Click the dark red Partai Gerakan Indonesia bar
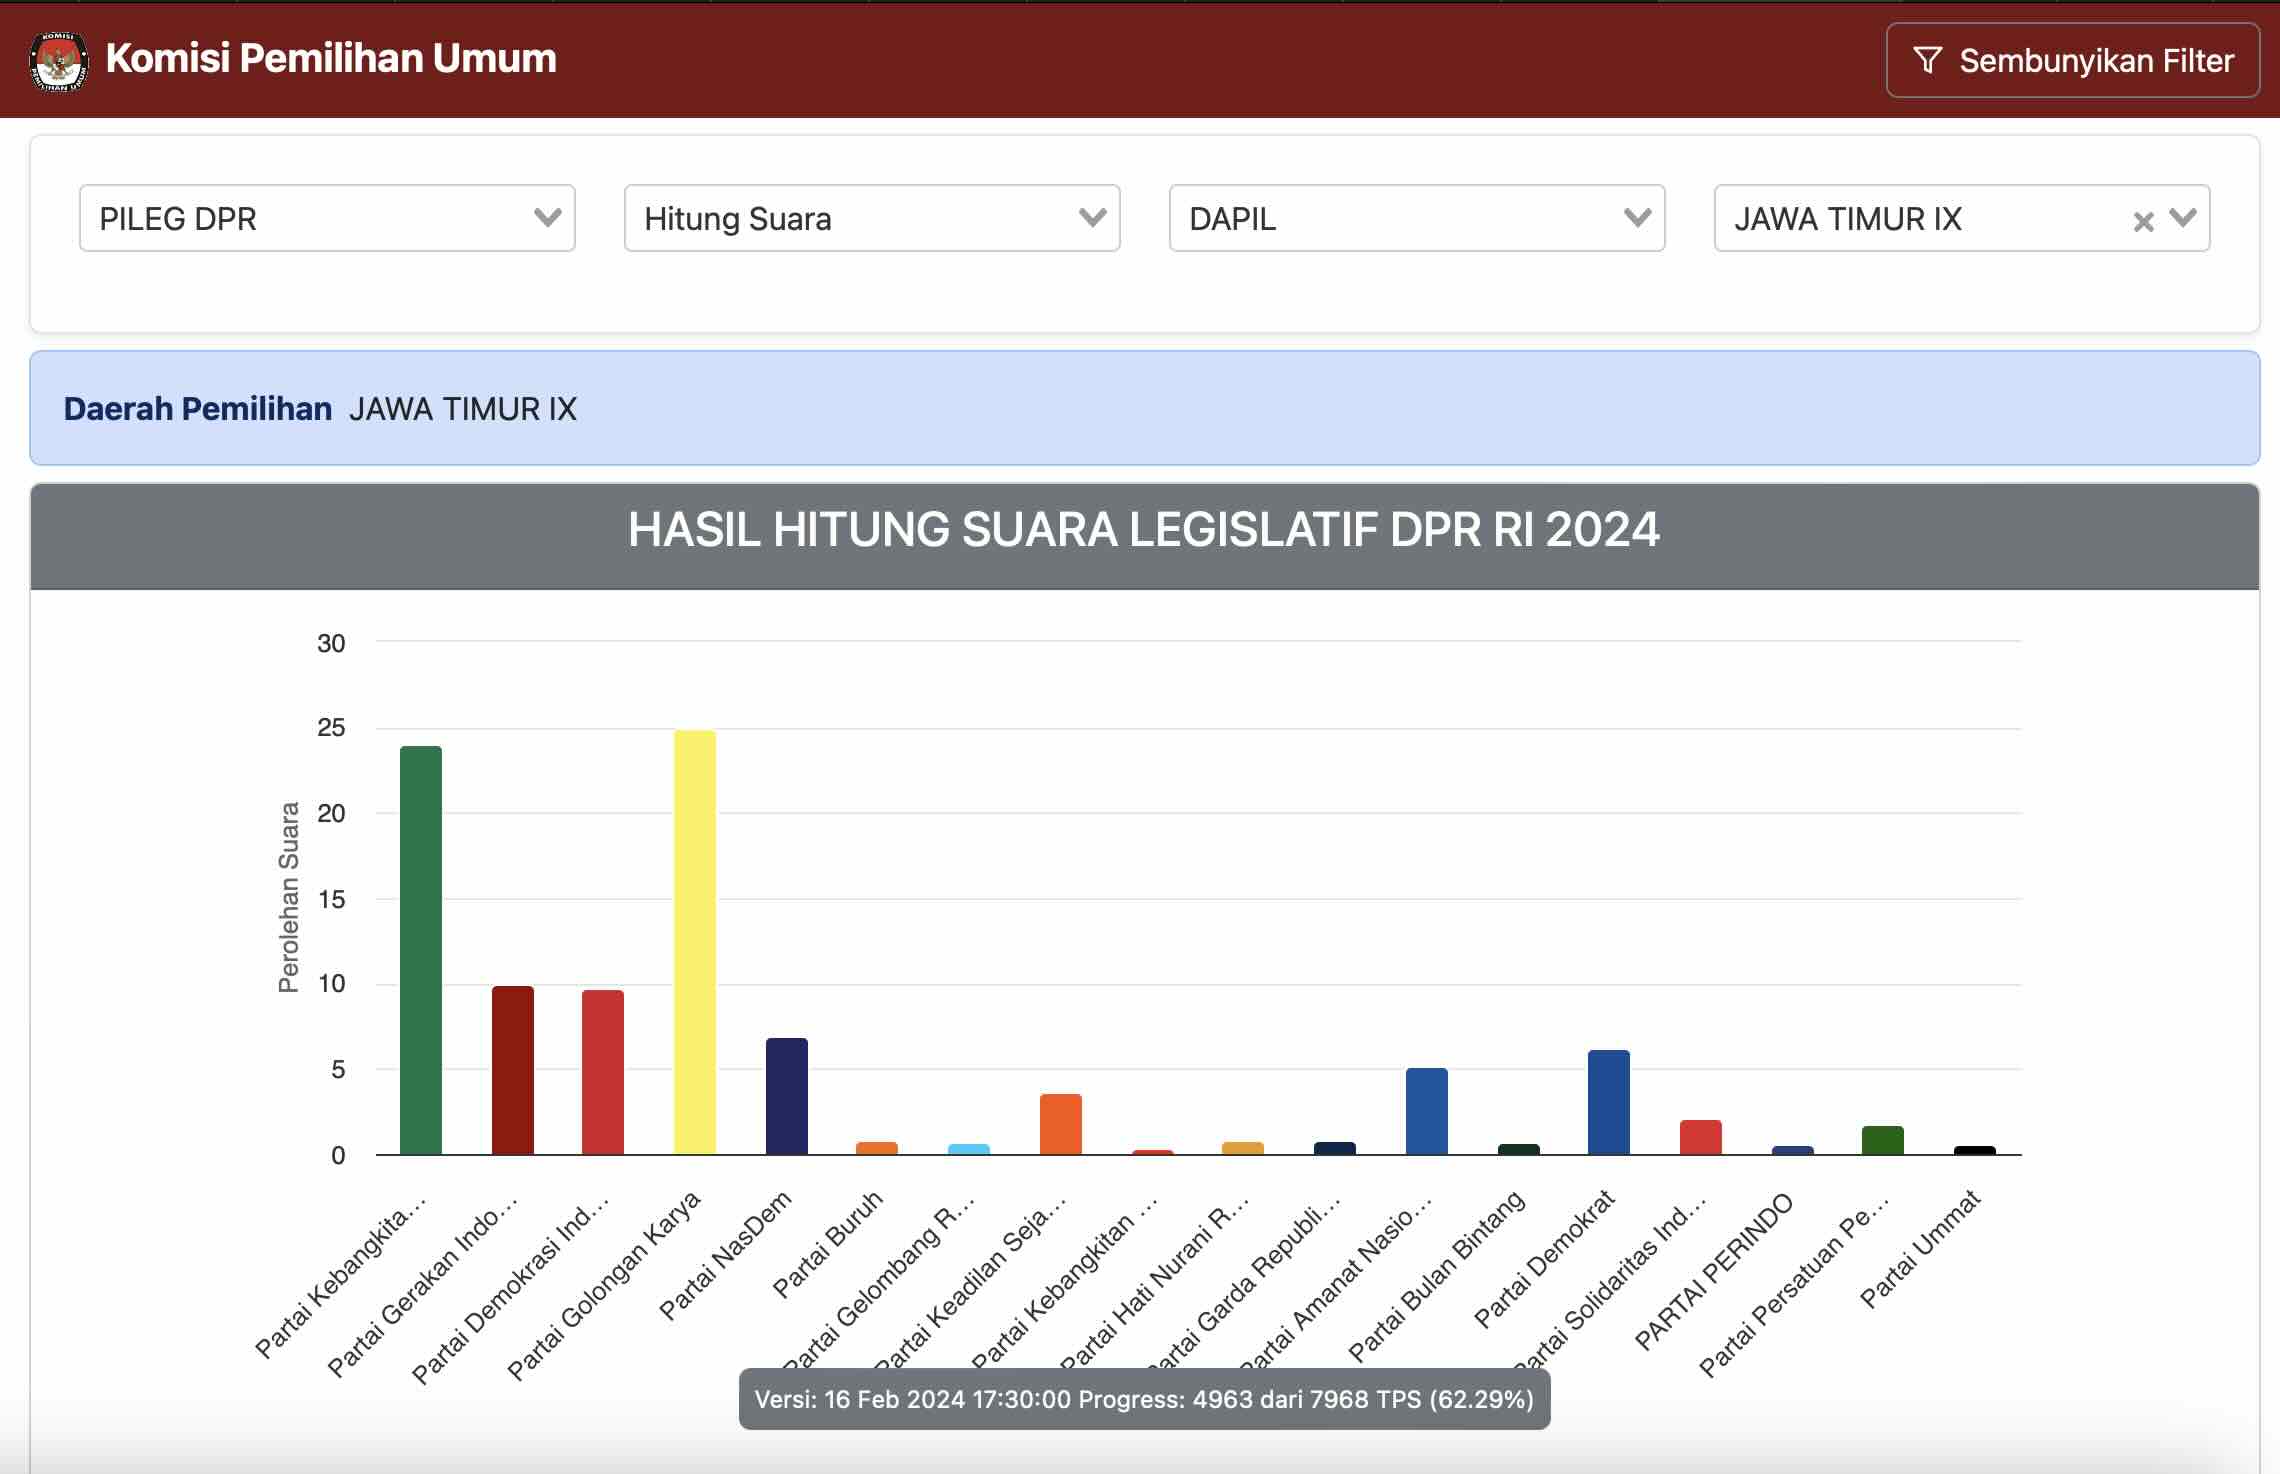This screenshot has width=2280, height=1474. pos(512,1070)
